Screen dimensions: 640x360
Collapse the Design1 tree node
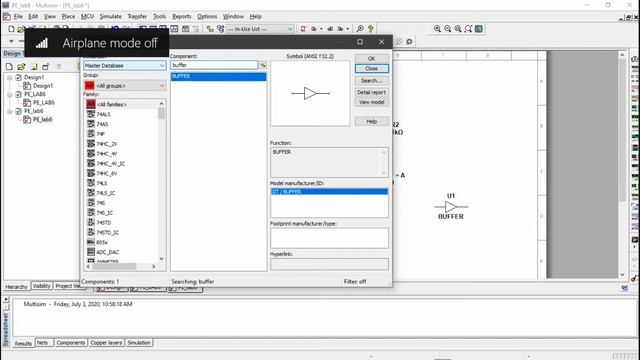pyautogui.click(x=10, y=77)
